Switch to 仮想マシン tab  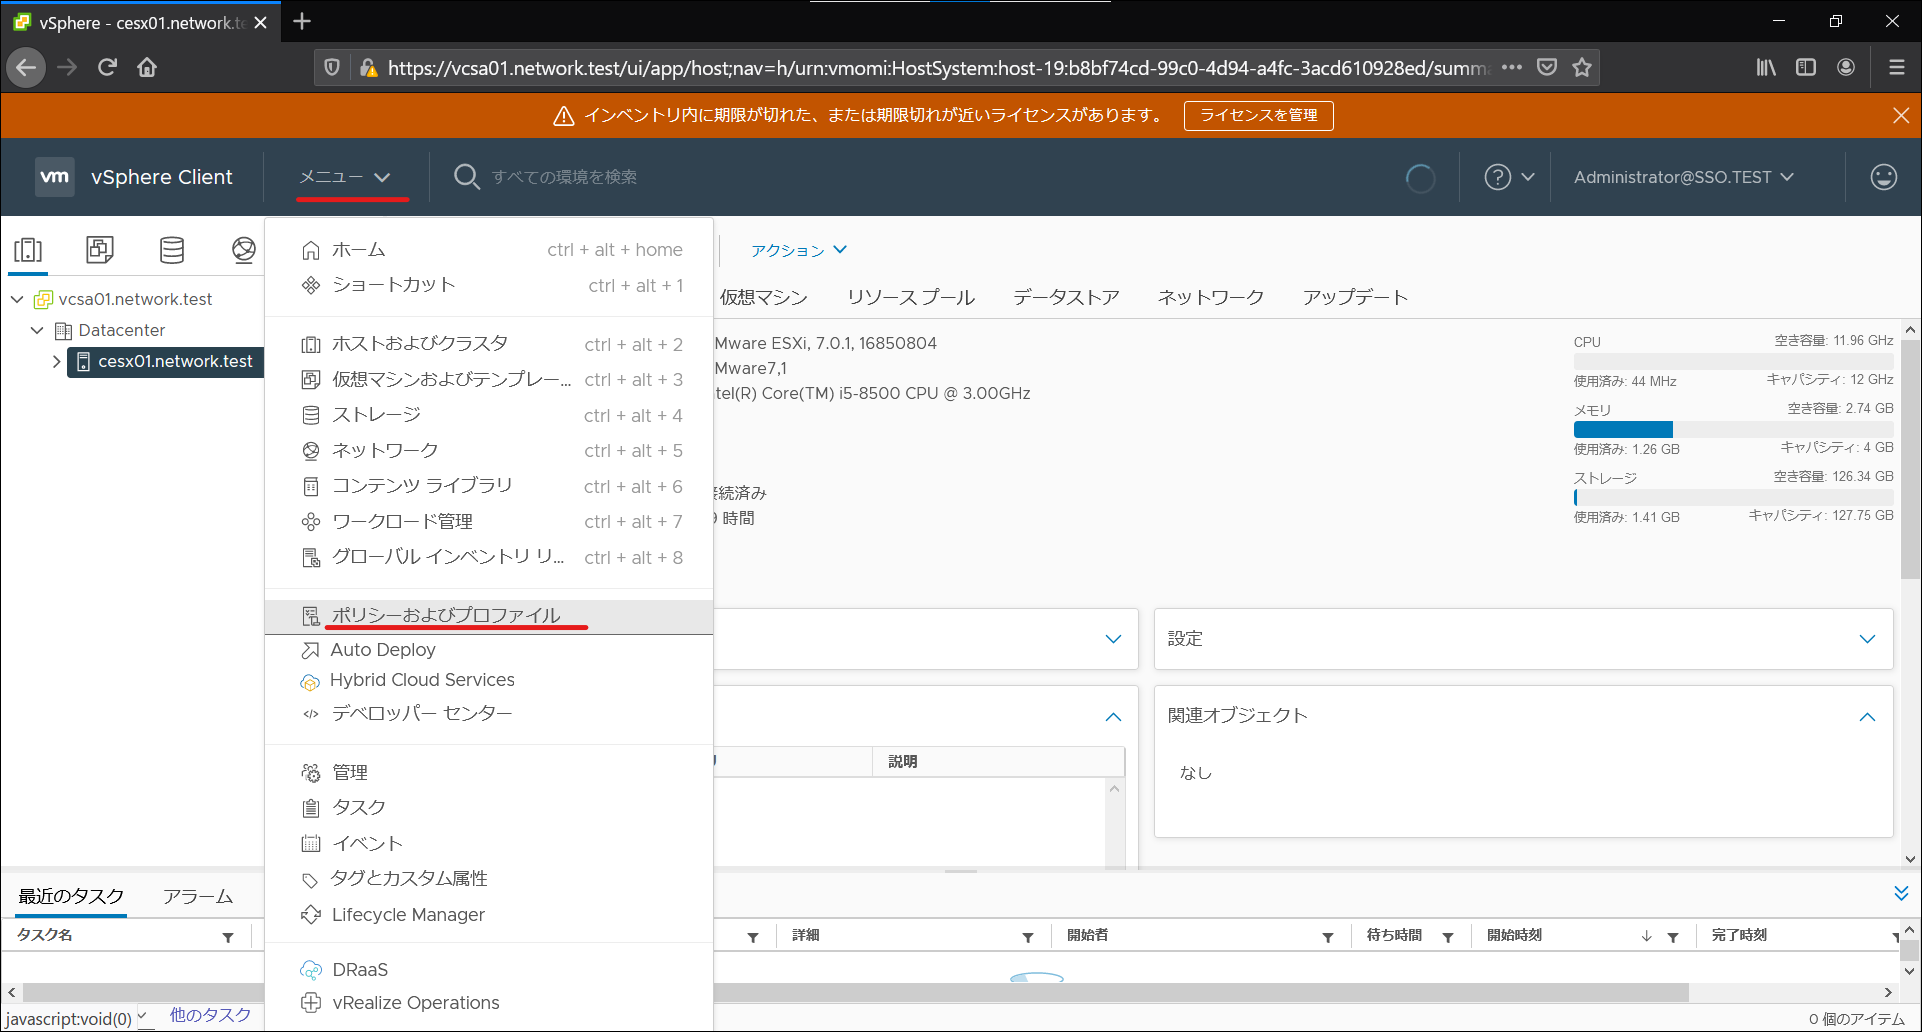tap(763, 297)
